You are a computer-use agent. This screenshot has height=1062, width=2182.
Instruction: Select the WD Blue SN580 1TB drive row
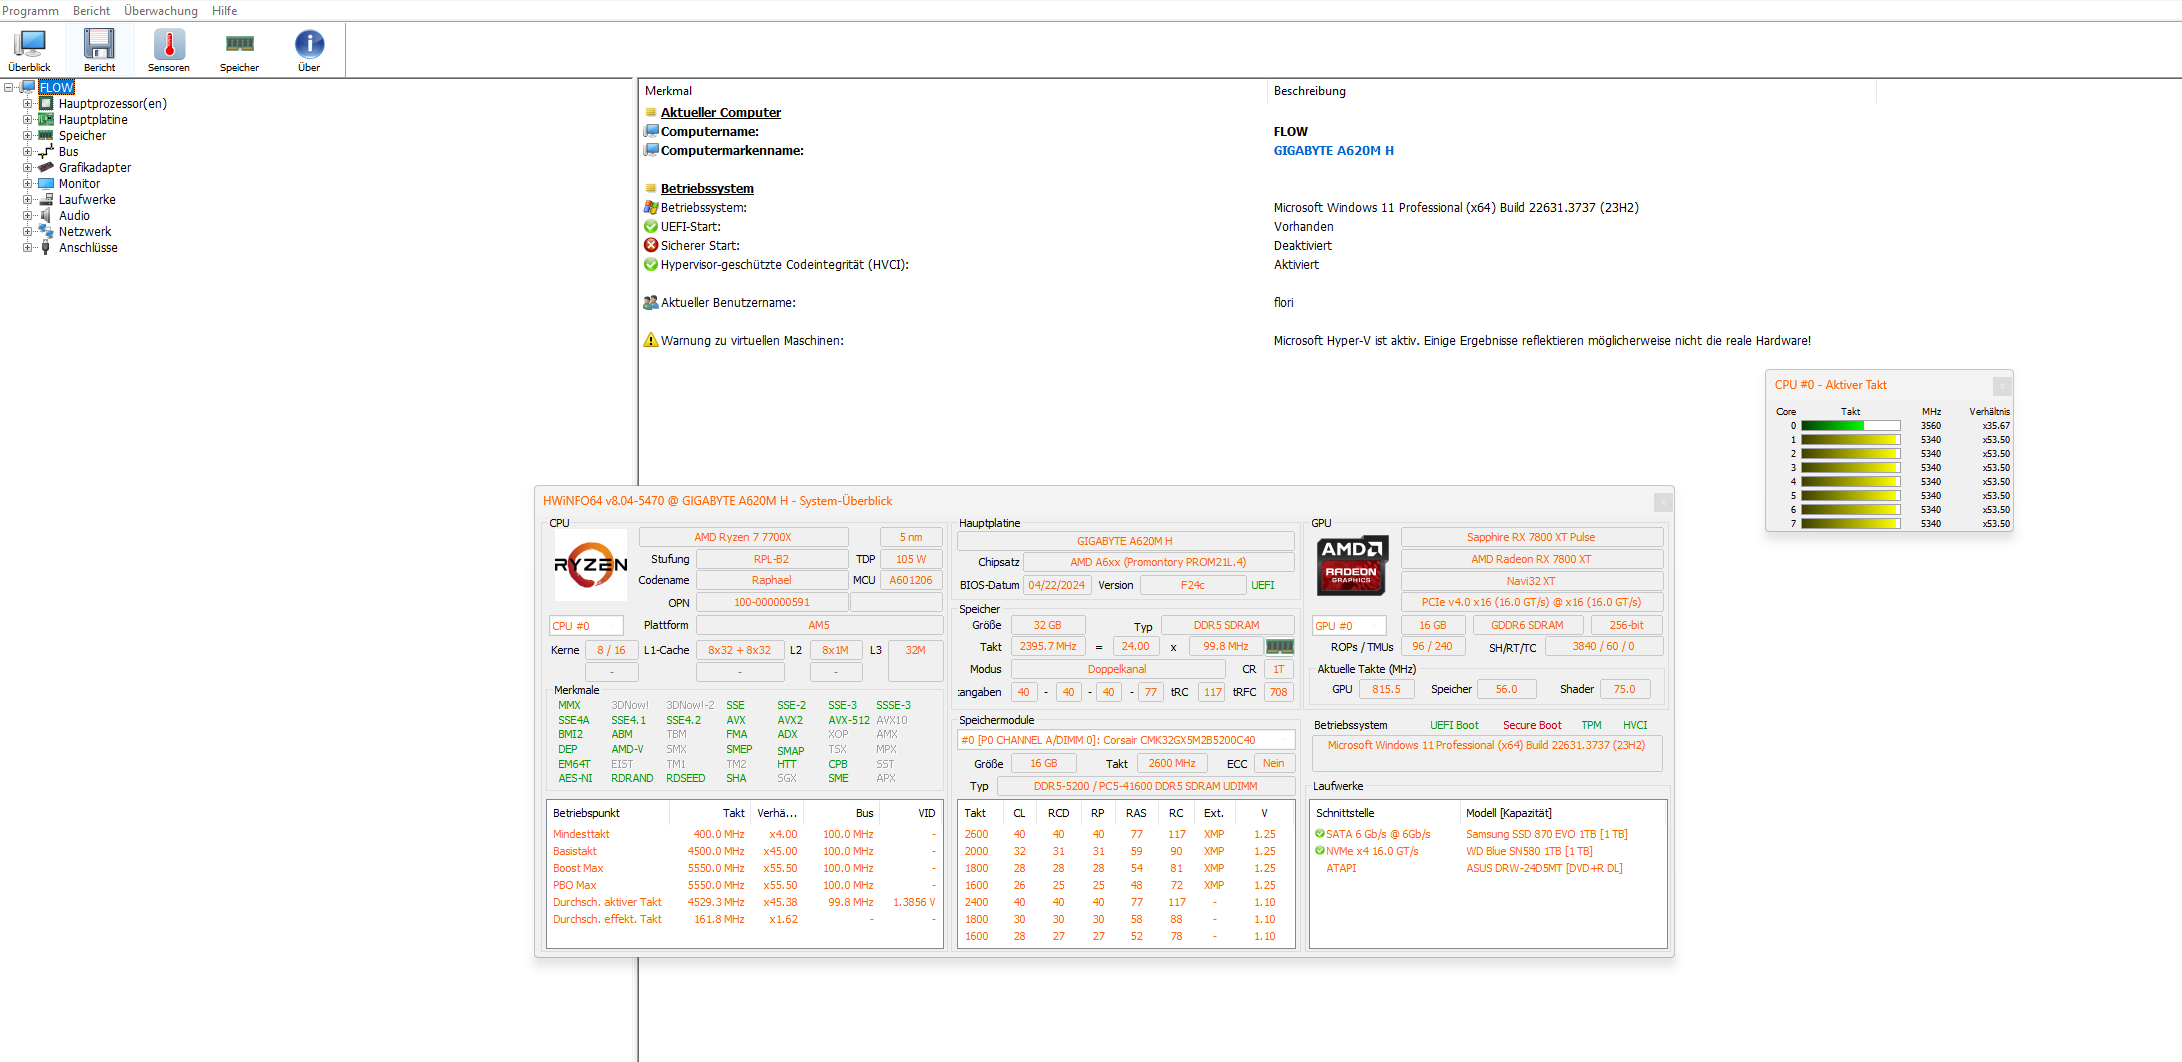pos(1487,852)
